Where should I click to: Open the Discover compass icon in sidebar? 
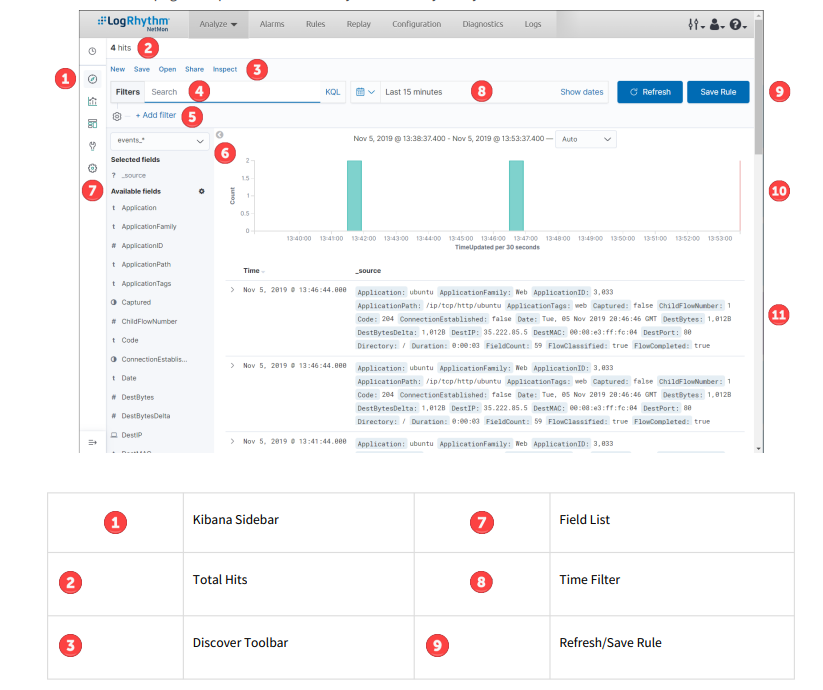click(93, 78)
